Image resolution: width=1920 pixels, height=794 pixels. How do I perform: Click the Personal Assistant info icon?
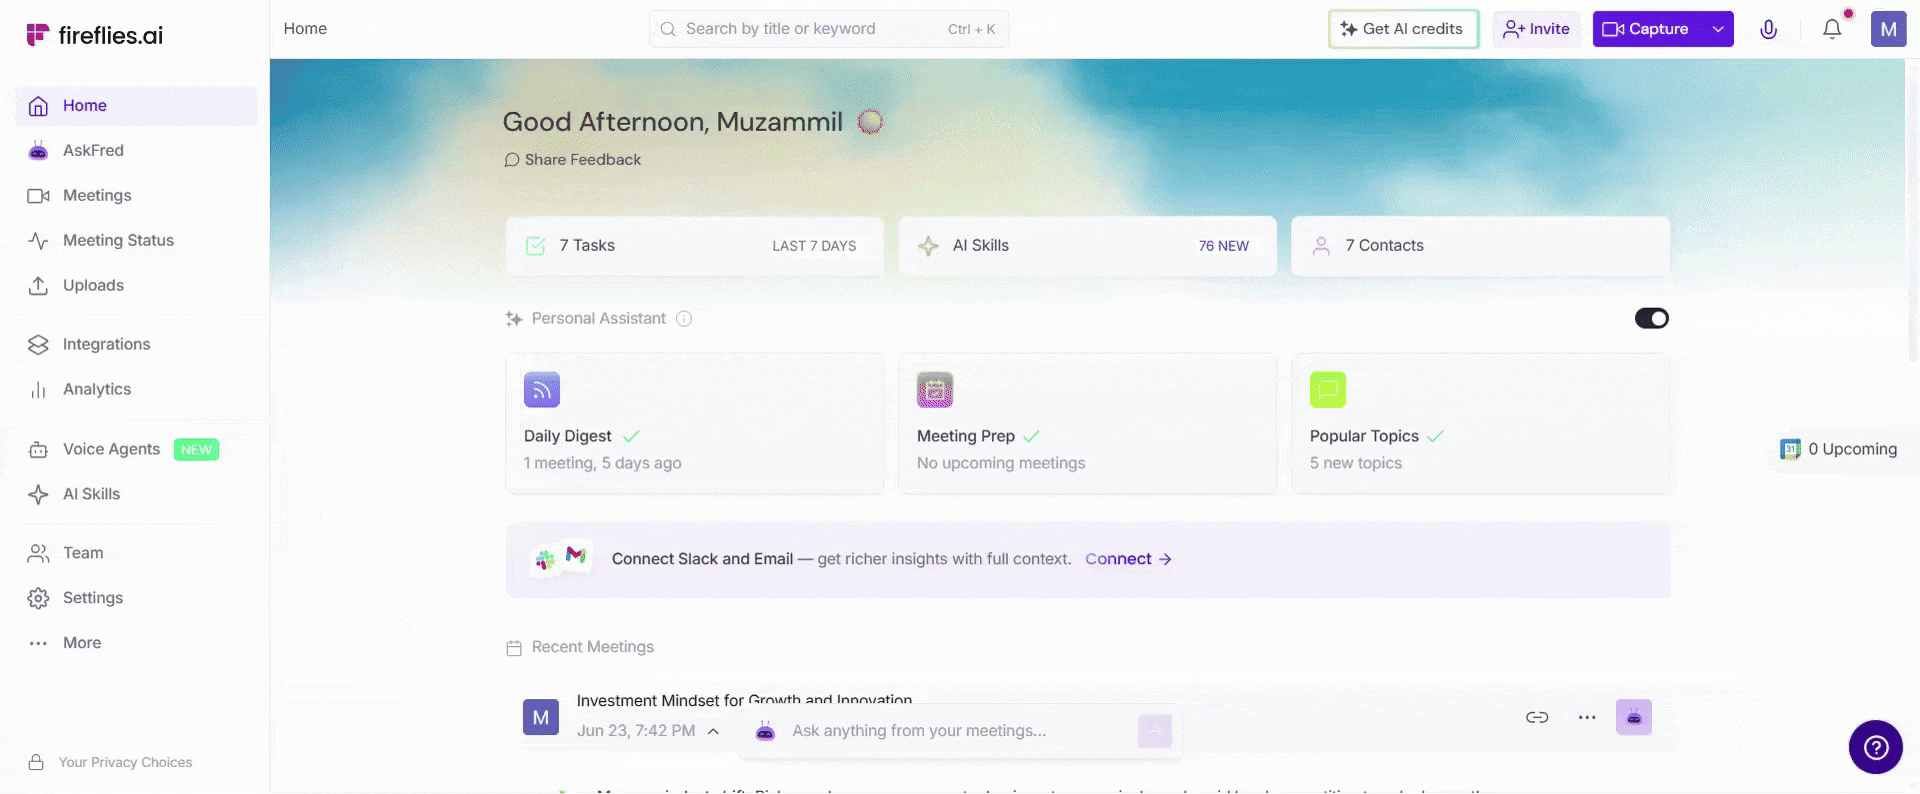click(x=684, y=318)
